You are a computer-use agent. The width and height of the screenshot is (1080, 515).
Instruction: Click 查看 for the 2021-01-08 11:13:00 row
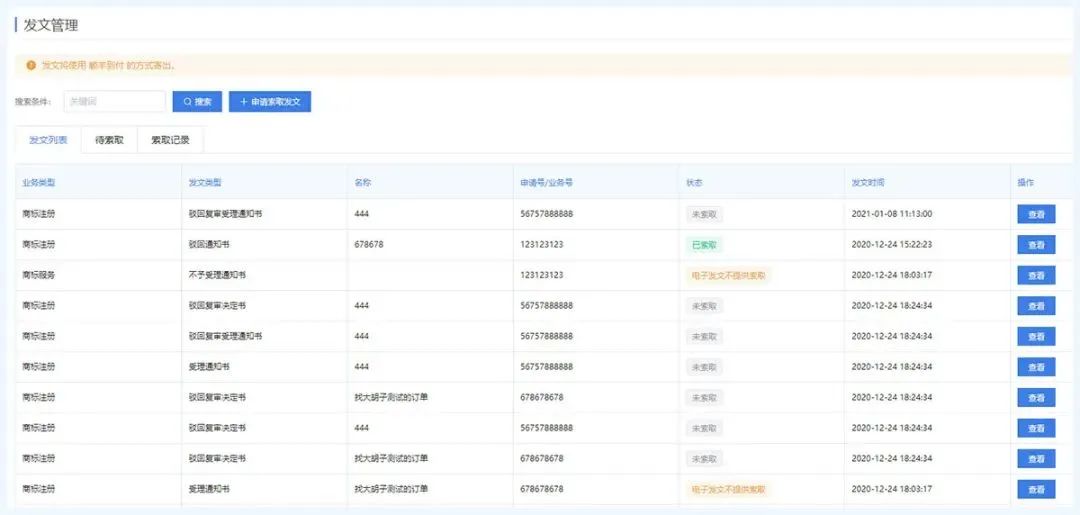click(1036, 214)
